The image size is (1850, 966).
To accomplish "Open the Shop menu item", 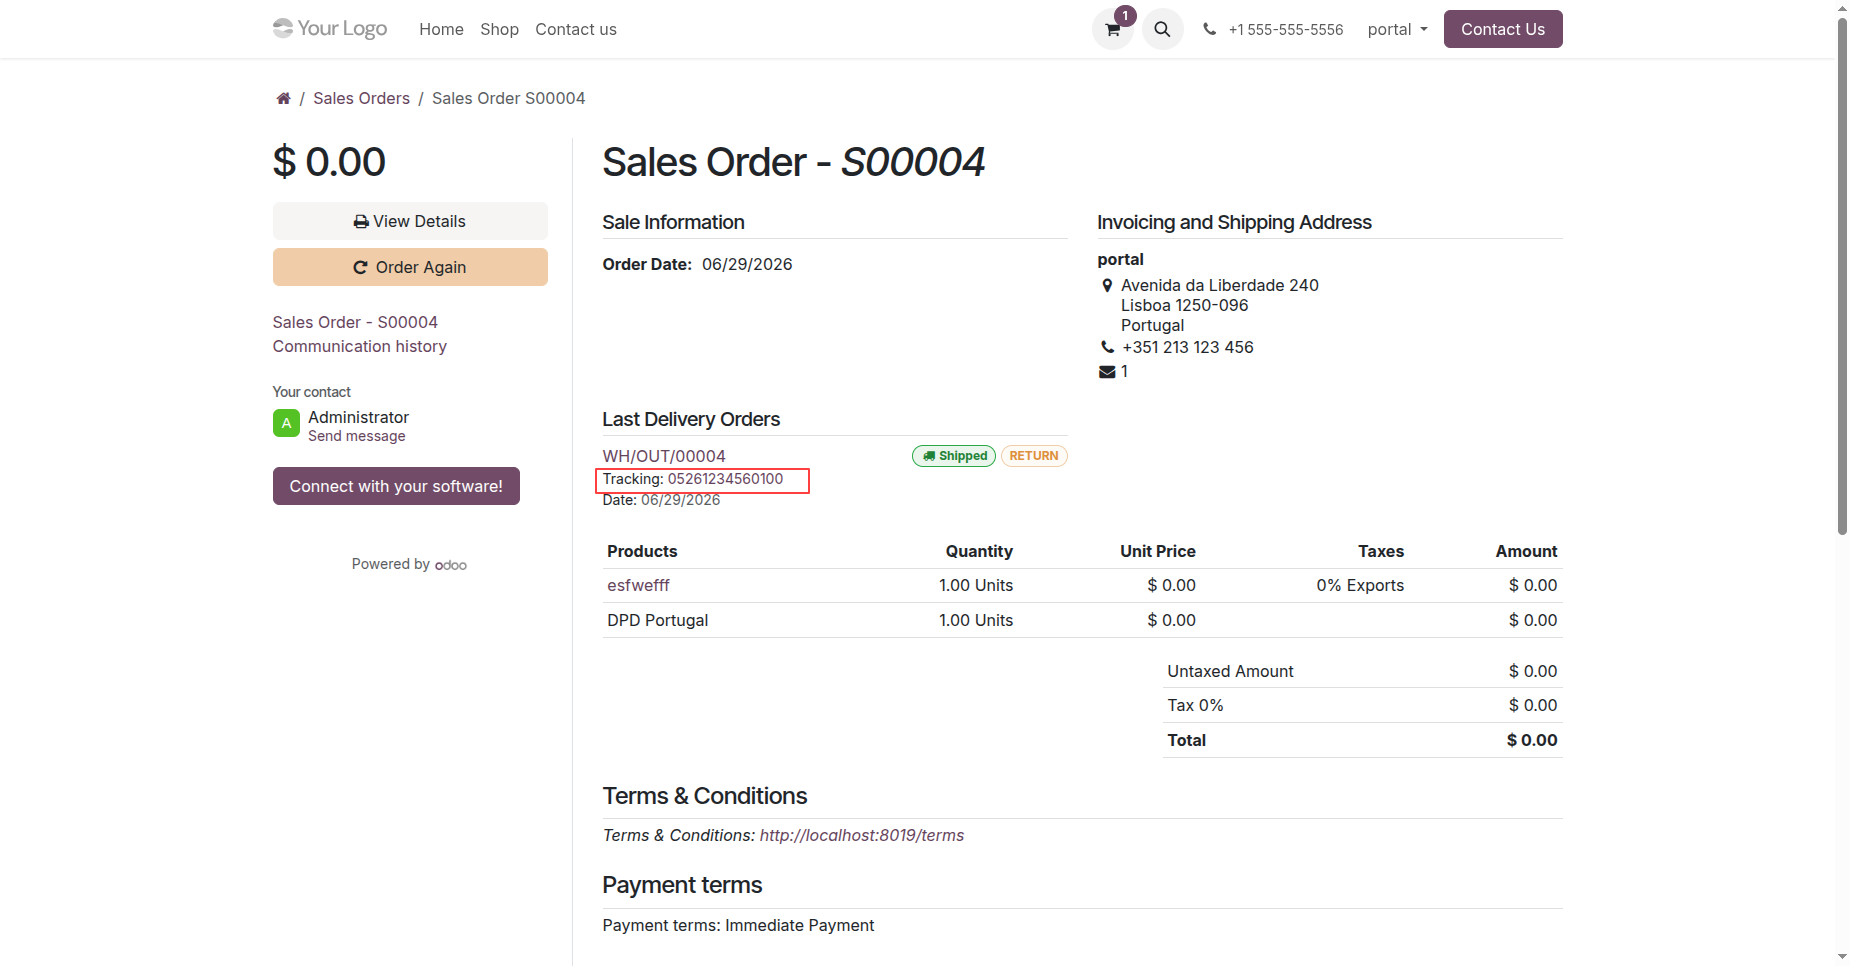I will pyautogui.click(x=499, y=29).
